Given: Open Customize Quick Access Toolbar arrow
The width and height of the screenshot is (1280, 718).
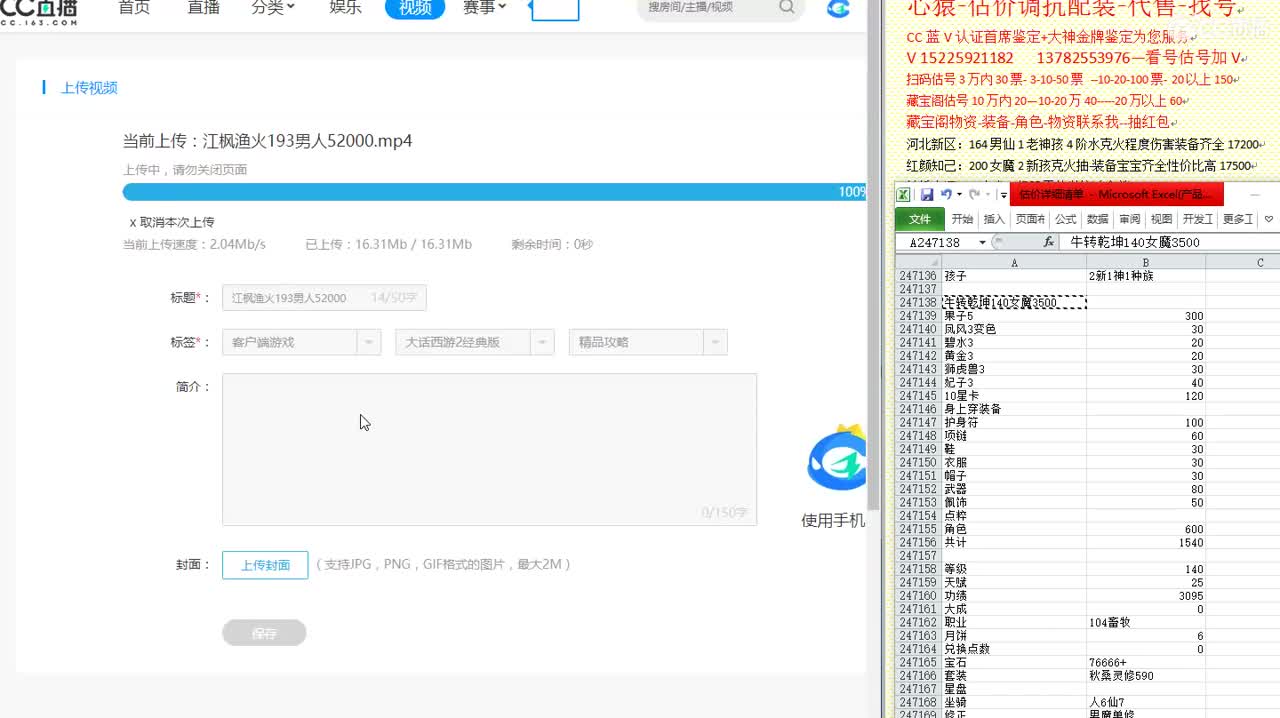Looking at the screenshot, I should [1003, 195].
